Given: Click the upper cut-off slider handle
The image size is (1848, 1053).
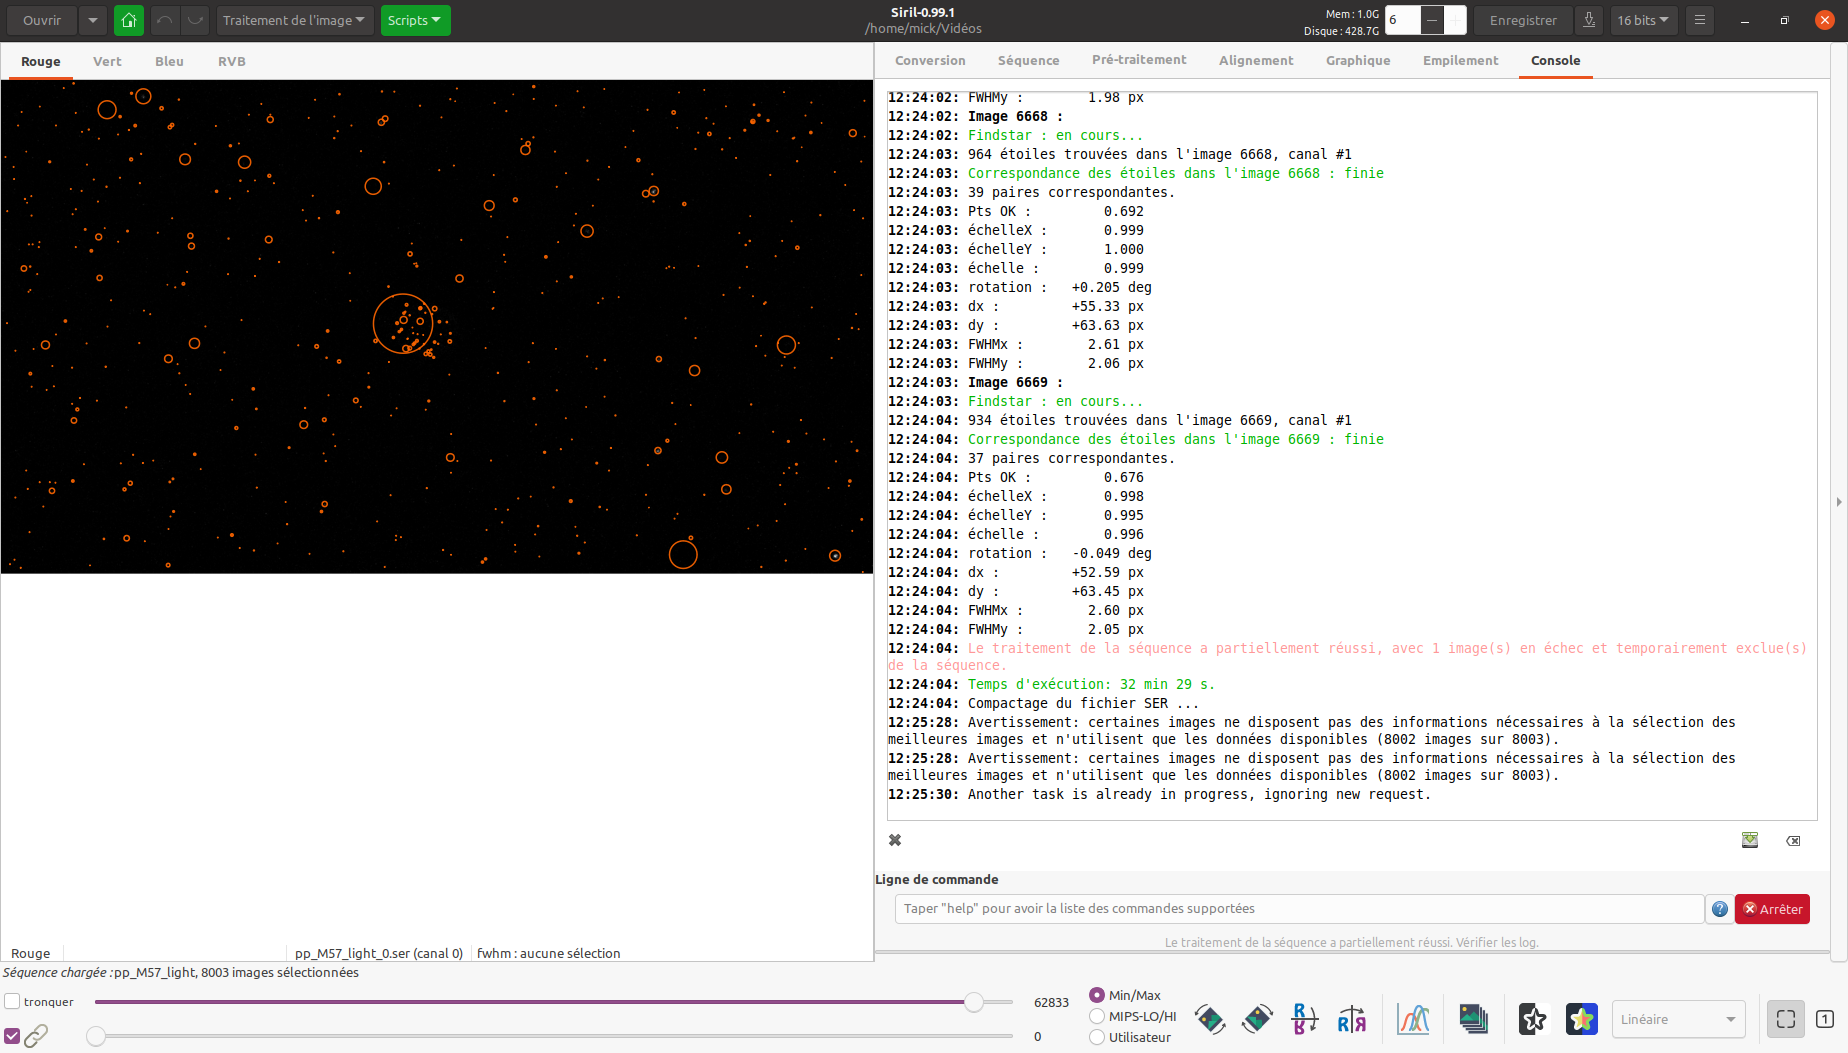Looking at the screenshot, I should (974, 1001).
